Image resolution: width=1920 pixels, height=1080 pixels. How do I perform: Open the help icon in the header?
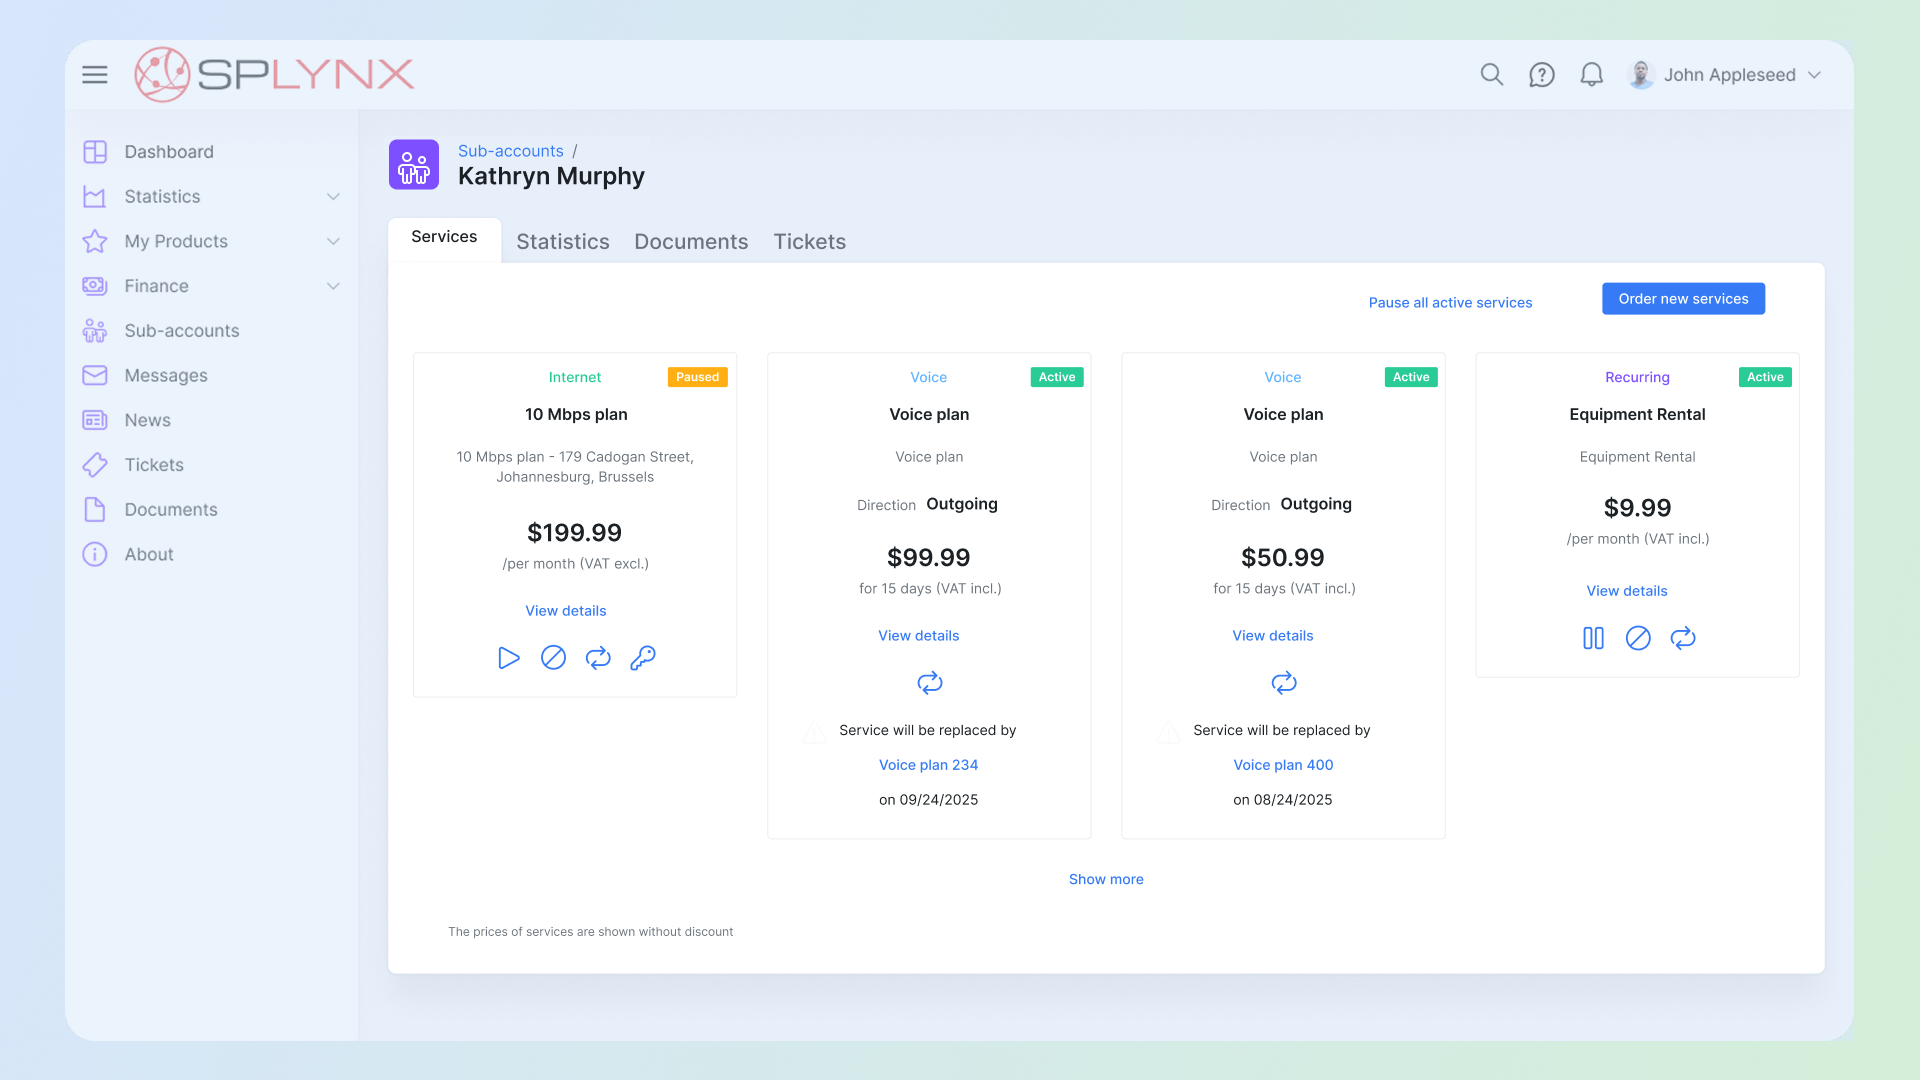pyautogui.click(x=1541, y=74)
